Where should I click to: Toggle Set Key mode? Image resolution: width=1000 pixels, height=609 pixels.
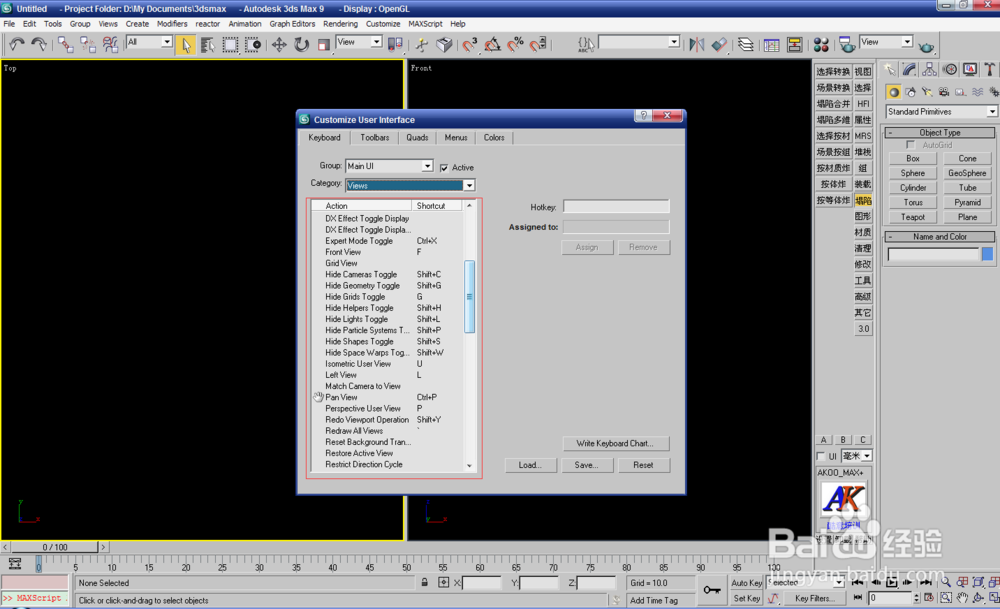(747, 598)
